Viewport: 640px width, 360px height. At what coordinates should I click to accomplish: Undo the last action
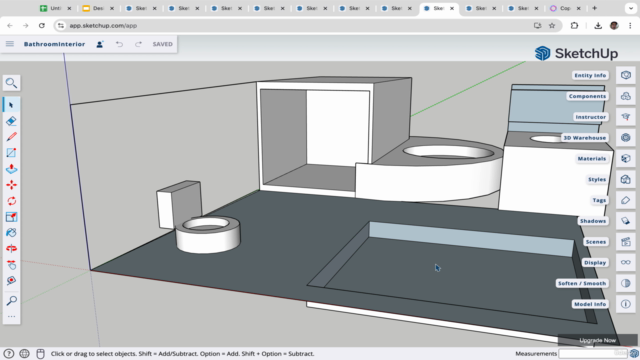(x=119, y=44)
